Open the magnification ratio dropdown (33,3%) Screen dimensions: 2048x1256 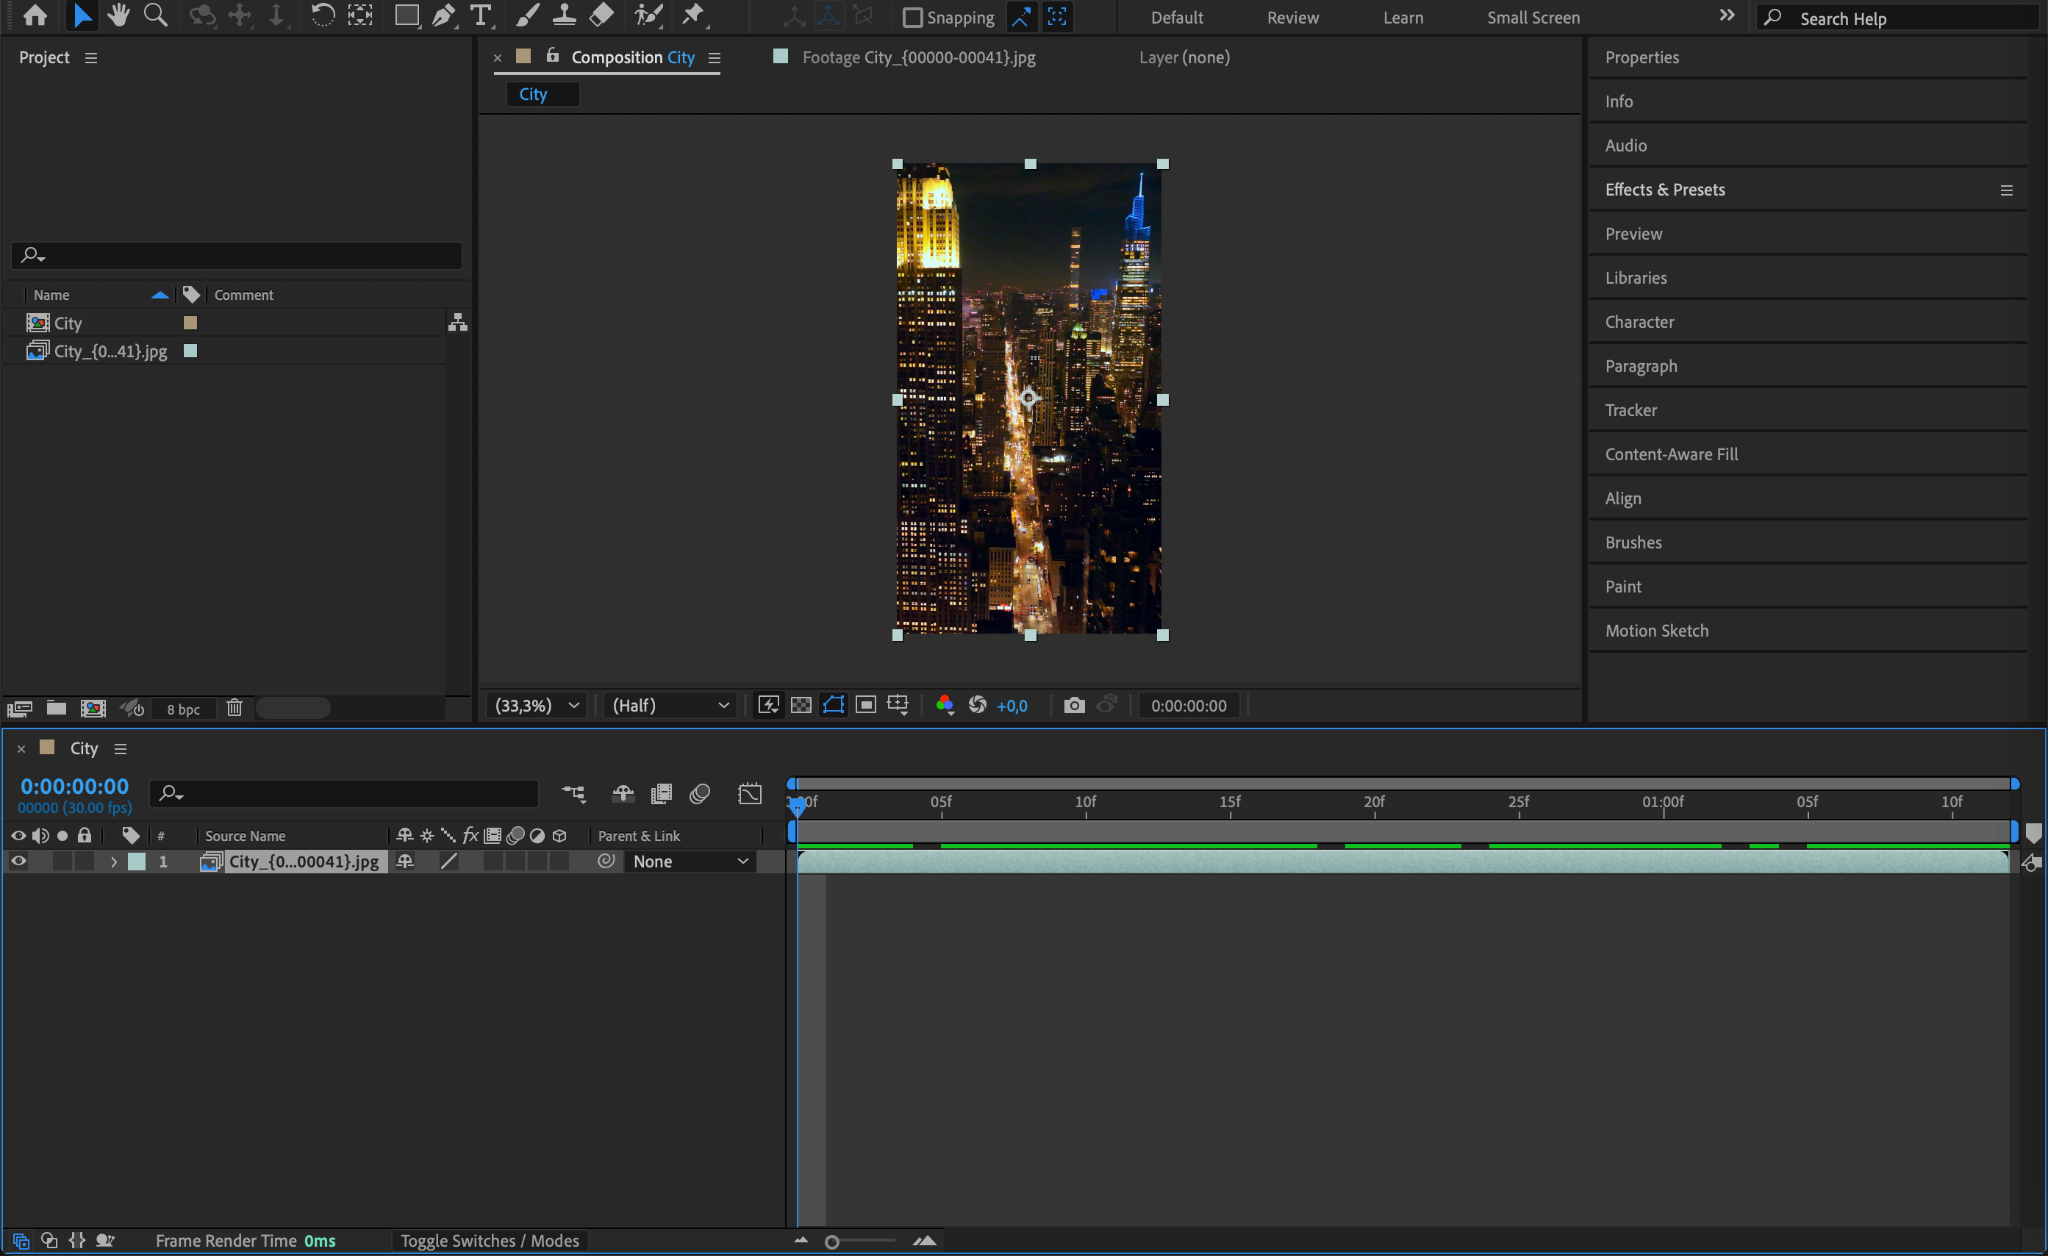tap(537, 705)
